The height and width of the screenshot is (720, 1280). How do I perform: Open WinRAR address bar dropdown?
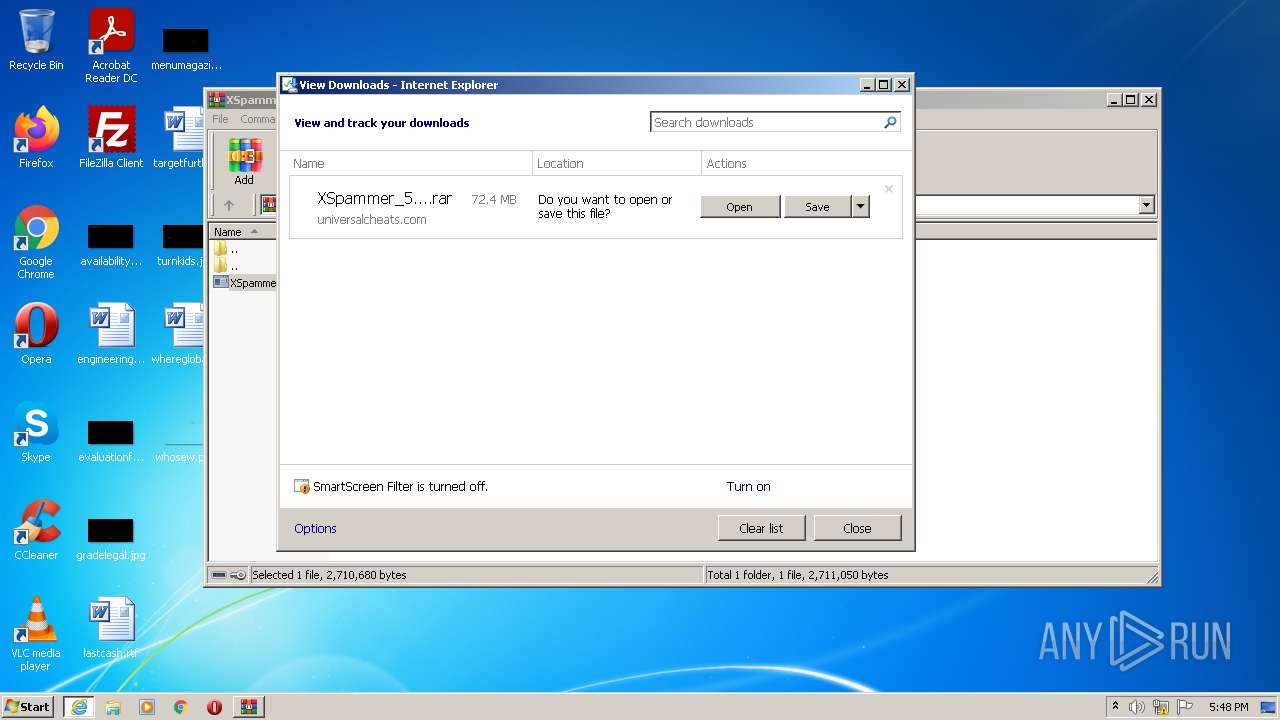1146,205
